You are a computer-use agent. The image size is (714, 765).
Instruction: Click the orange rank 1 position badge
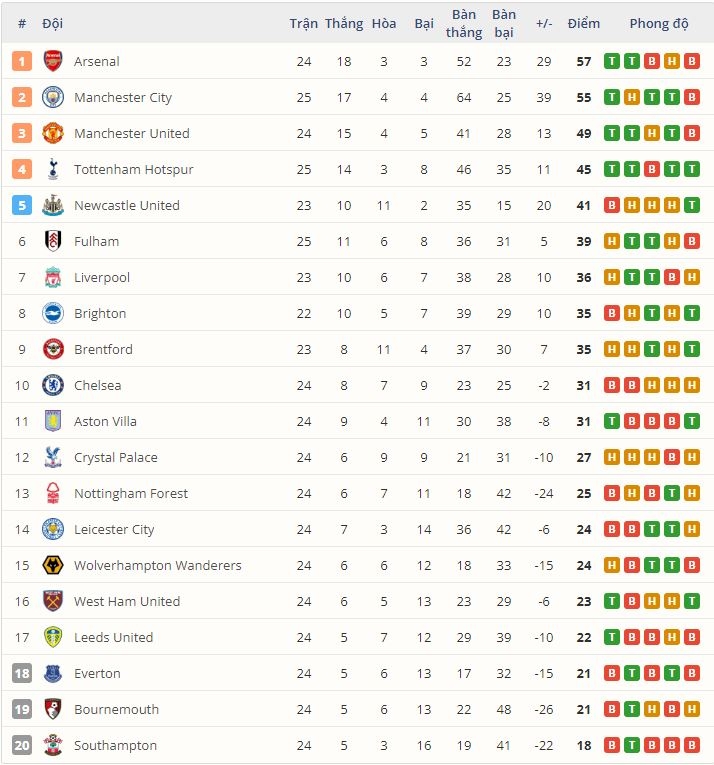[x=22, y=61]
